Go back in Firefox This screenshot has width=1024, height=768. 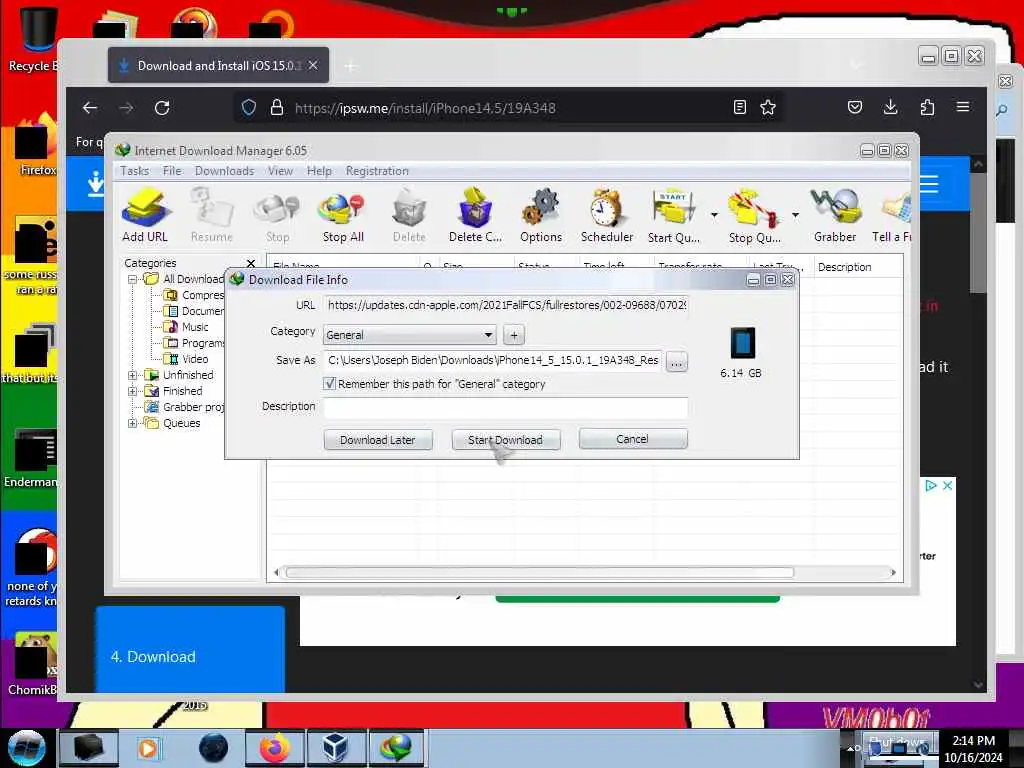pyautogui.click(x=90, y=108)
